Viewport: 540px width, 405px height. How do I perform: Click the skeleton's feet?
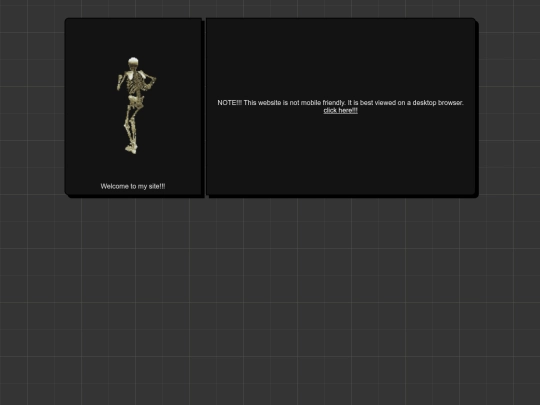pos(131,149)
